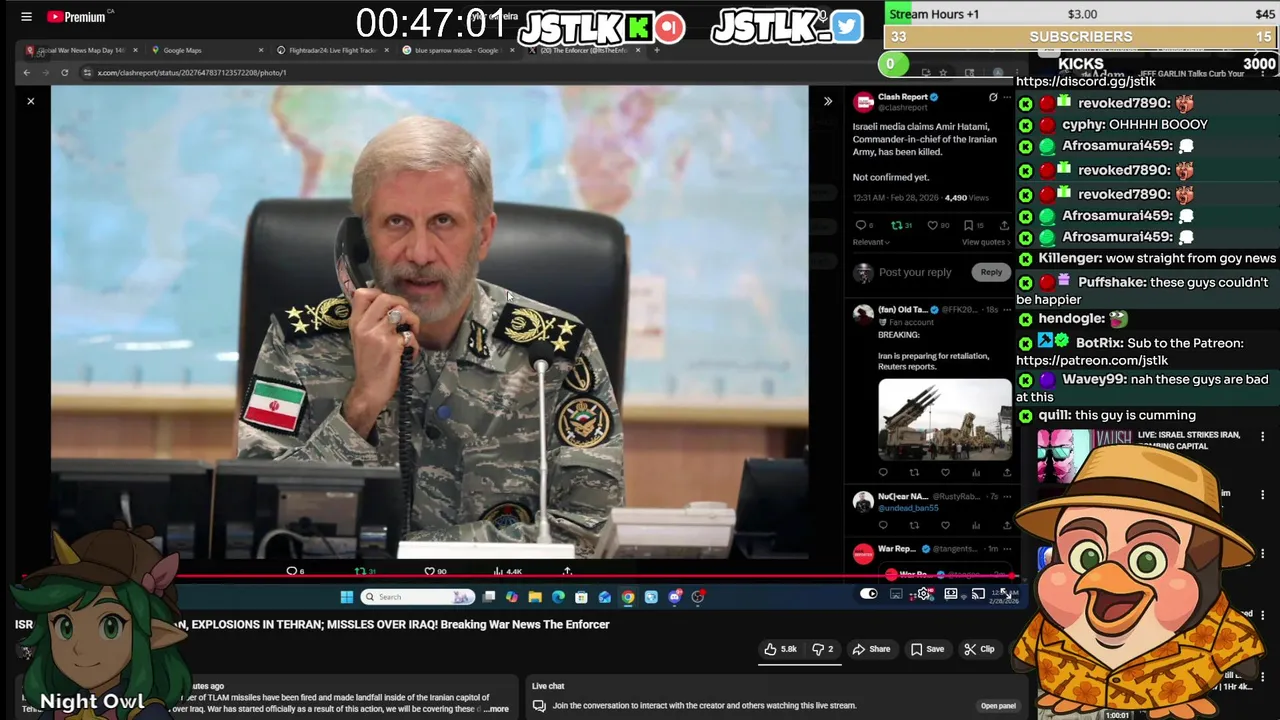Repost the Clash Report tweet showing 31
The height and width of the screenshot is (720, 1280).
click(896, 225)
